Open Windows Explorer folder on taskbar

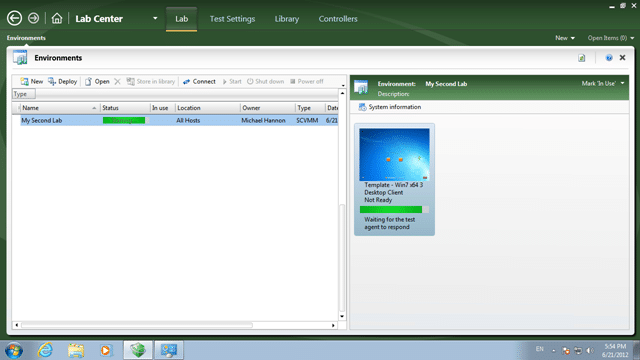(x=76, y=350)
